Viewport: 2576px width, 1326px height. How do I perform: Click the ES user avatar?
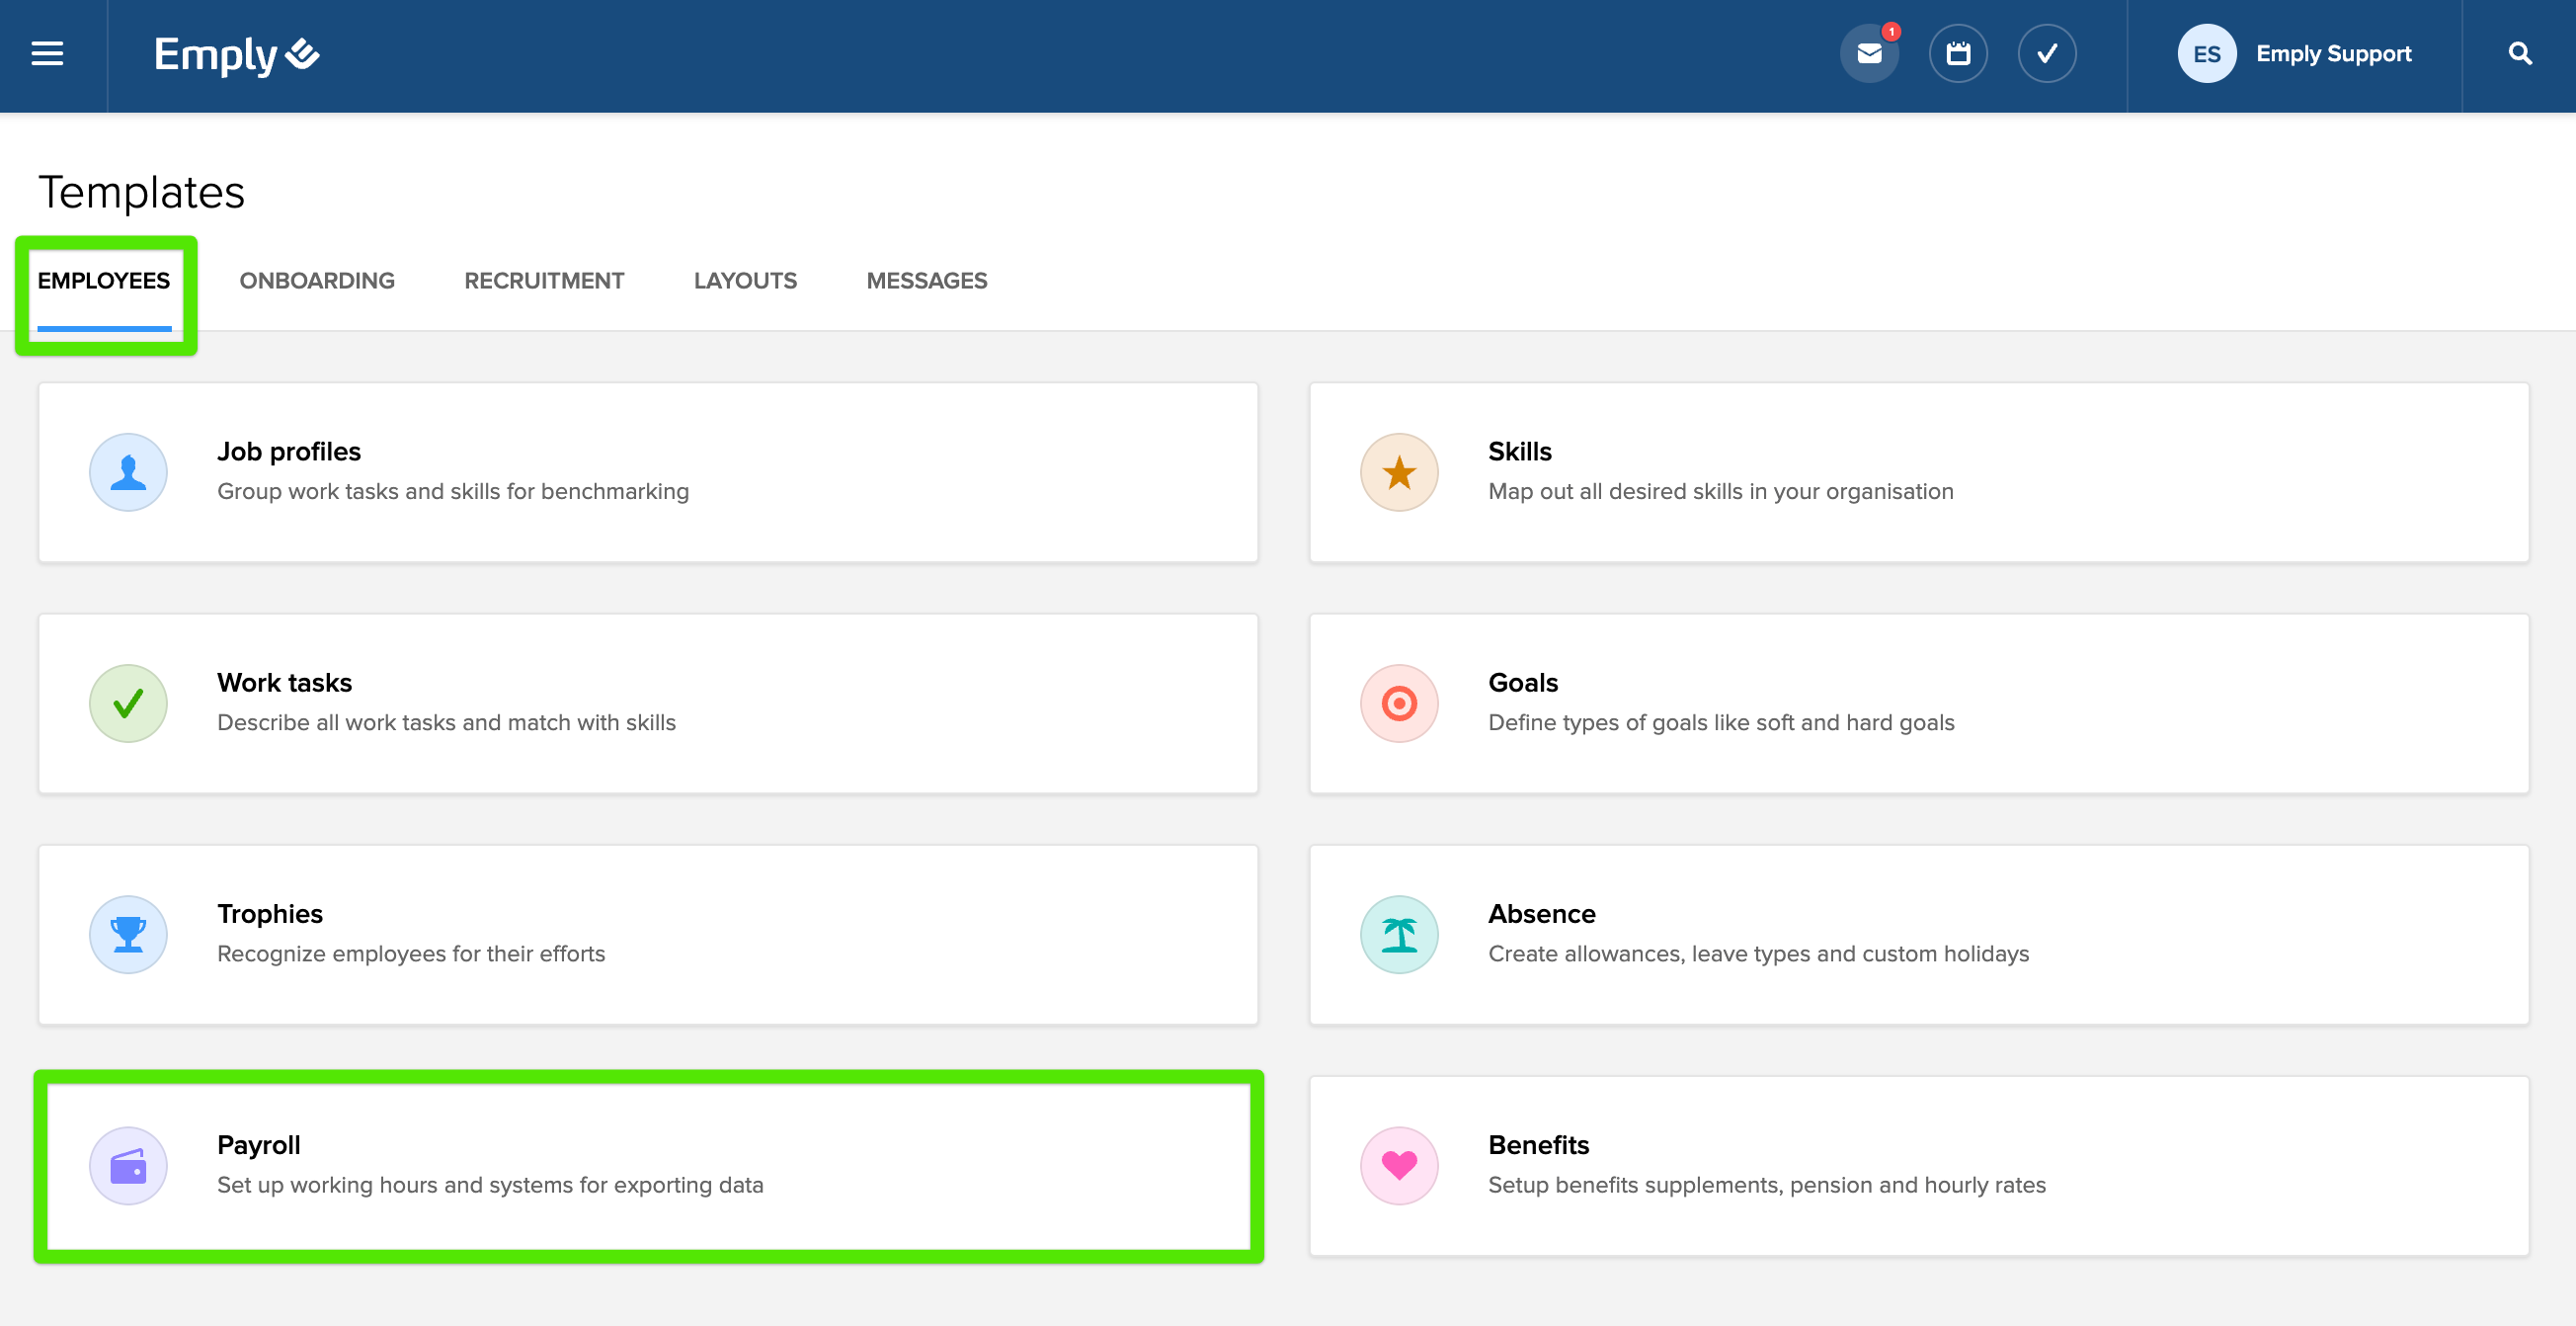tap(2205, 54)
